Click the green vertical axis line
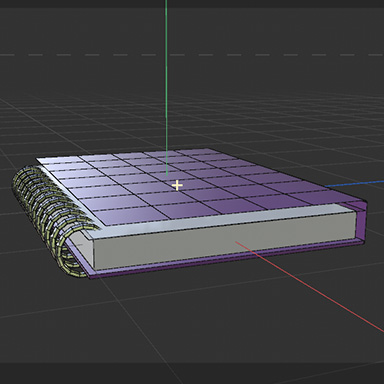The width and height of the screenshot is (384, 384). (x=166, y=87)
